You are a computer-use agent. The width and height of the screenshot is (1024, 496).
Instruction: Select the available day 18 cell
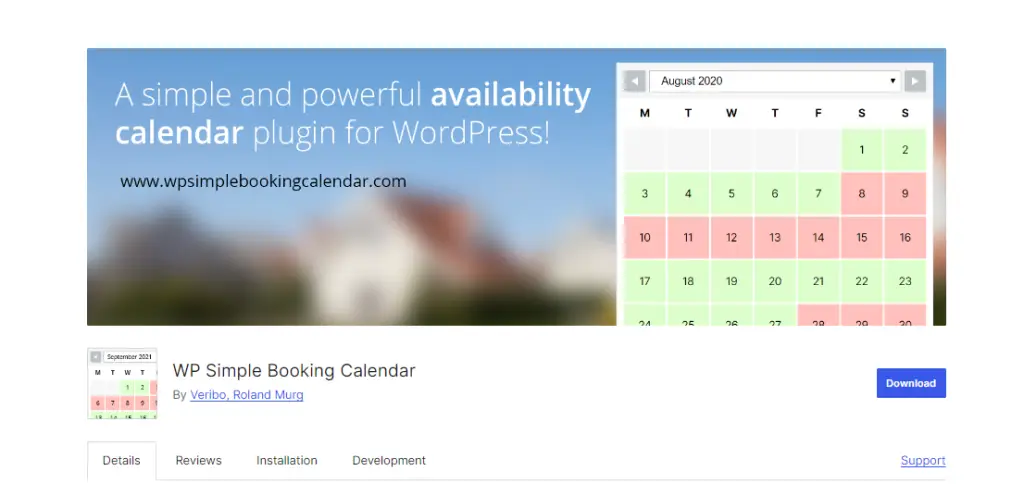click(x=688, y=281)
